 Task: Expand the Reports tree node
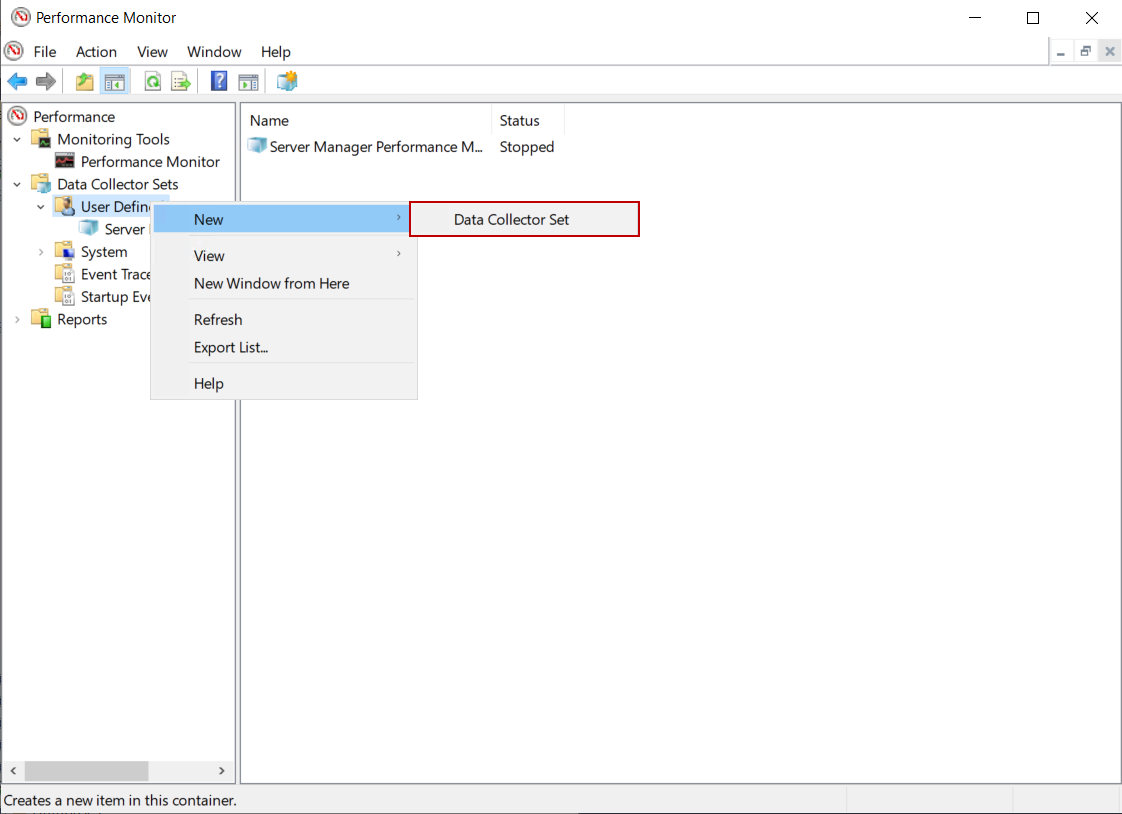17,320
